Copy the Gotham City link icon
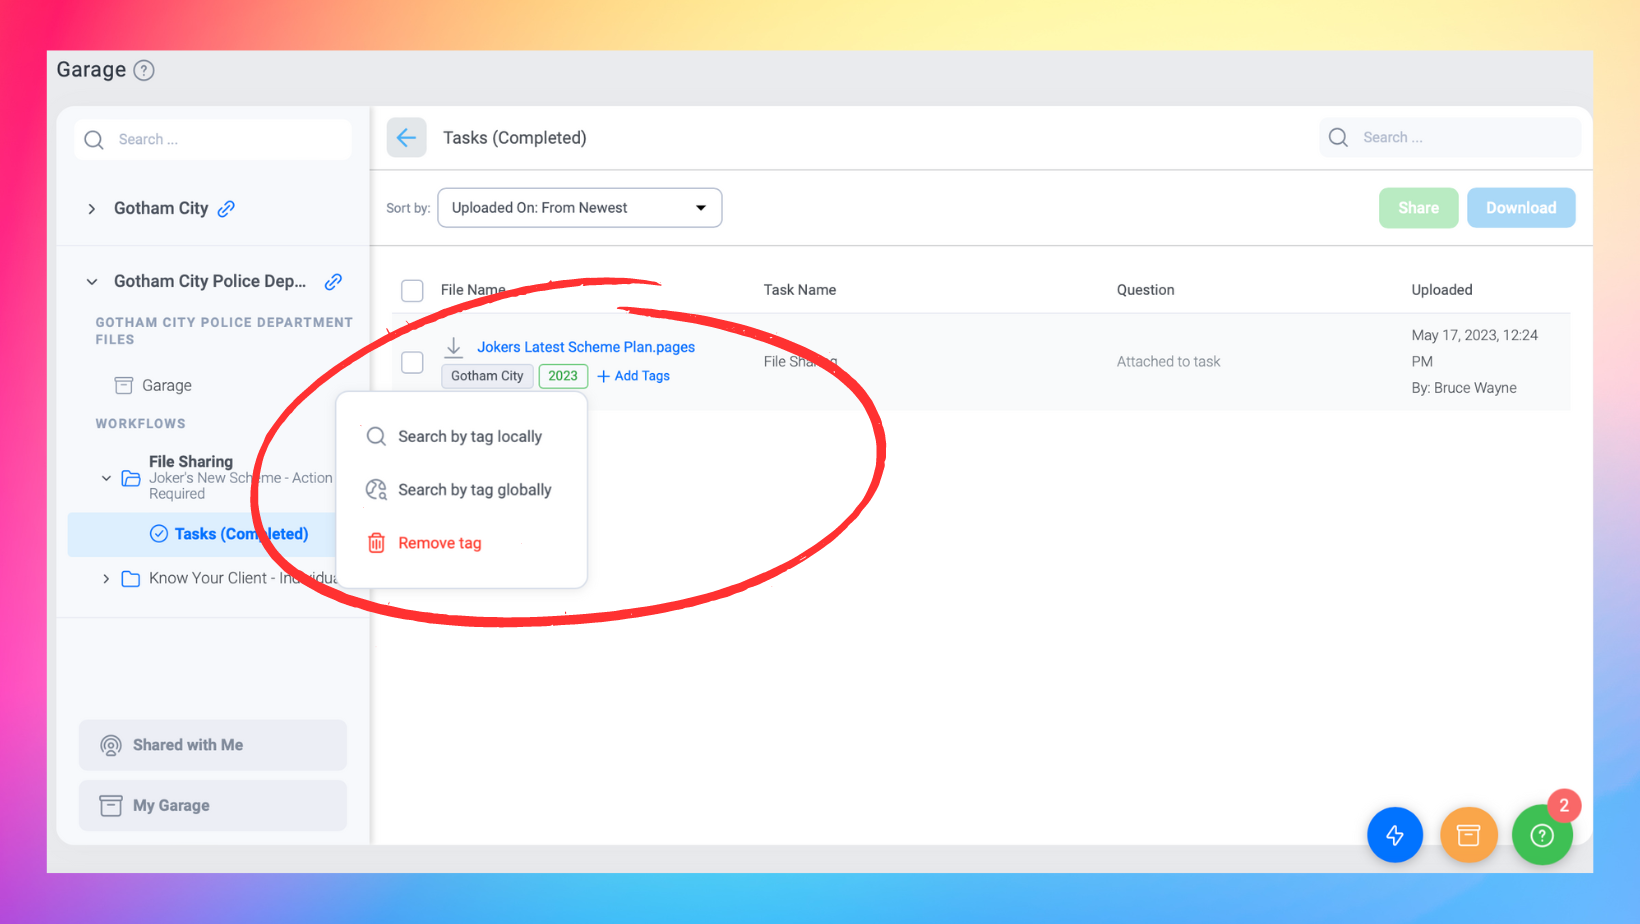 click(x=227, y=208)
